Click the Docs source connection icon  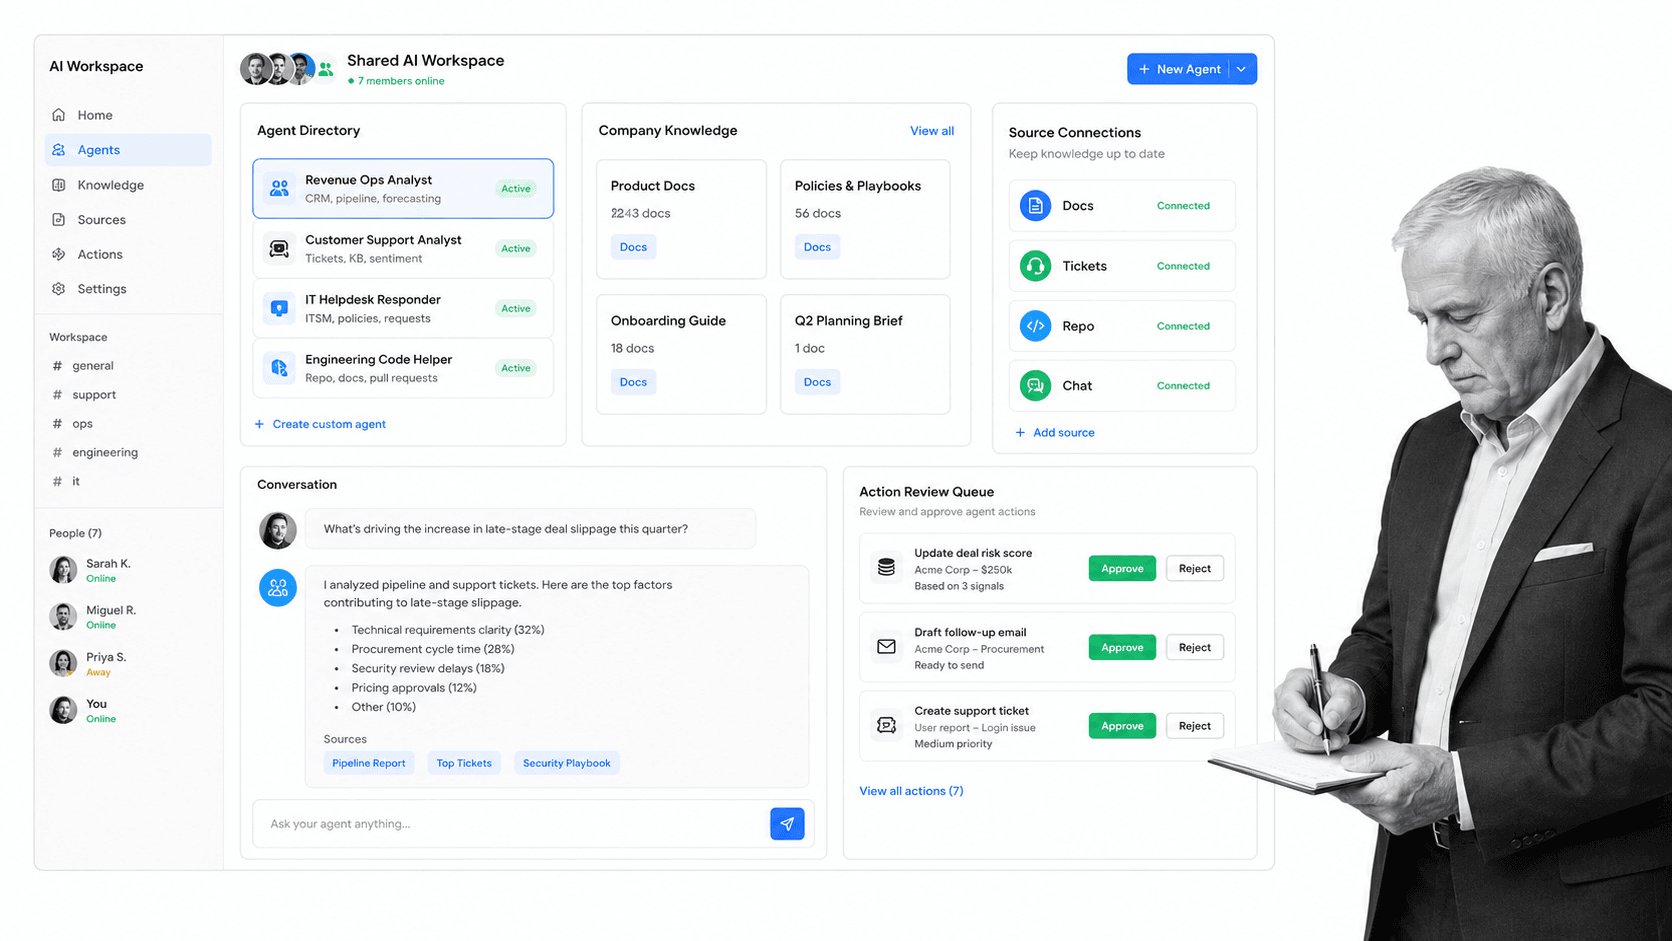click(x=1035, y=206)
